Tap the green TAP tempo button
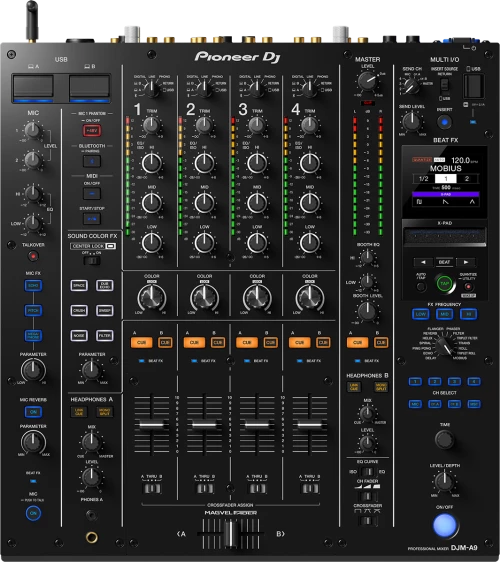The height and width of the screenshot is (562, 500). (x=444, y=284)
